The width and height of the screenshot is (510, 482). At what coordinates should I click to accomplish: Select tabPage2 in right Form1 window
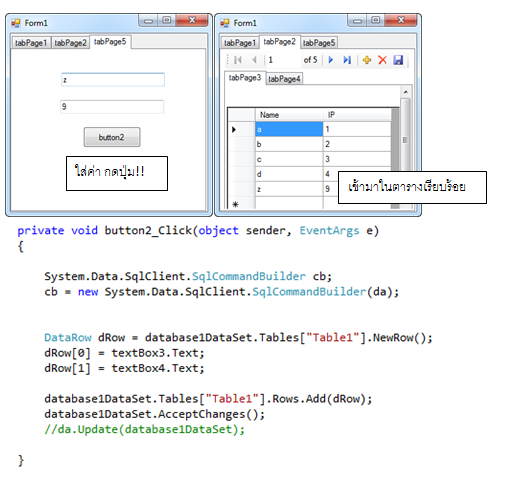(x=280, y=42)
